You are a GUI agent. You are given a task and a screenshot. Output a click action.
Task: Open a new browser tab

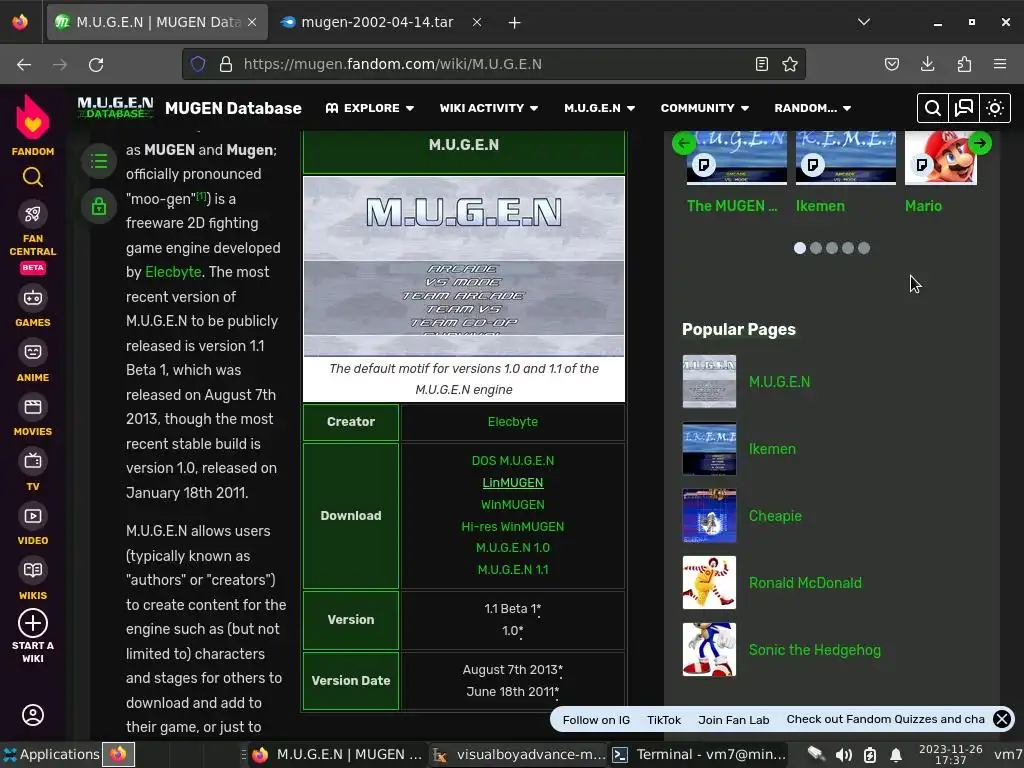(x=515, y=22)
